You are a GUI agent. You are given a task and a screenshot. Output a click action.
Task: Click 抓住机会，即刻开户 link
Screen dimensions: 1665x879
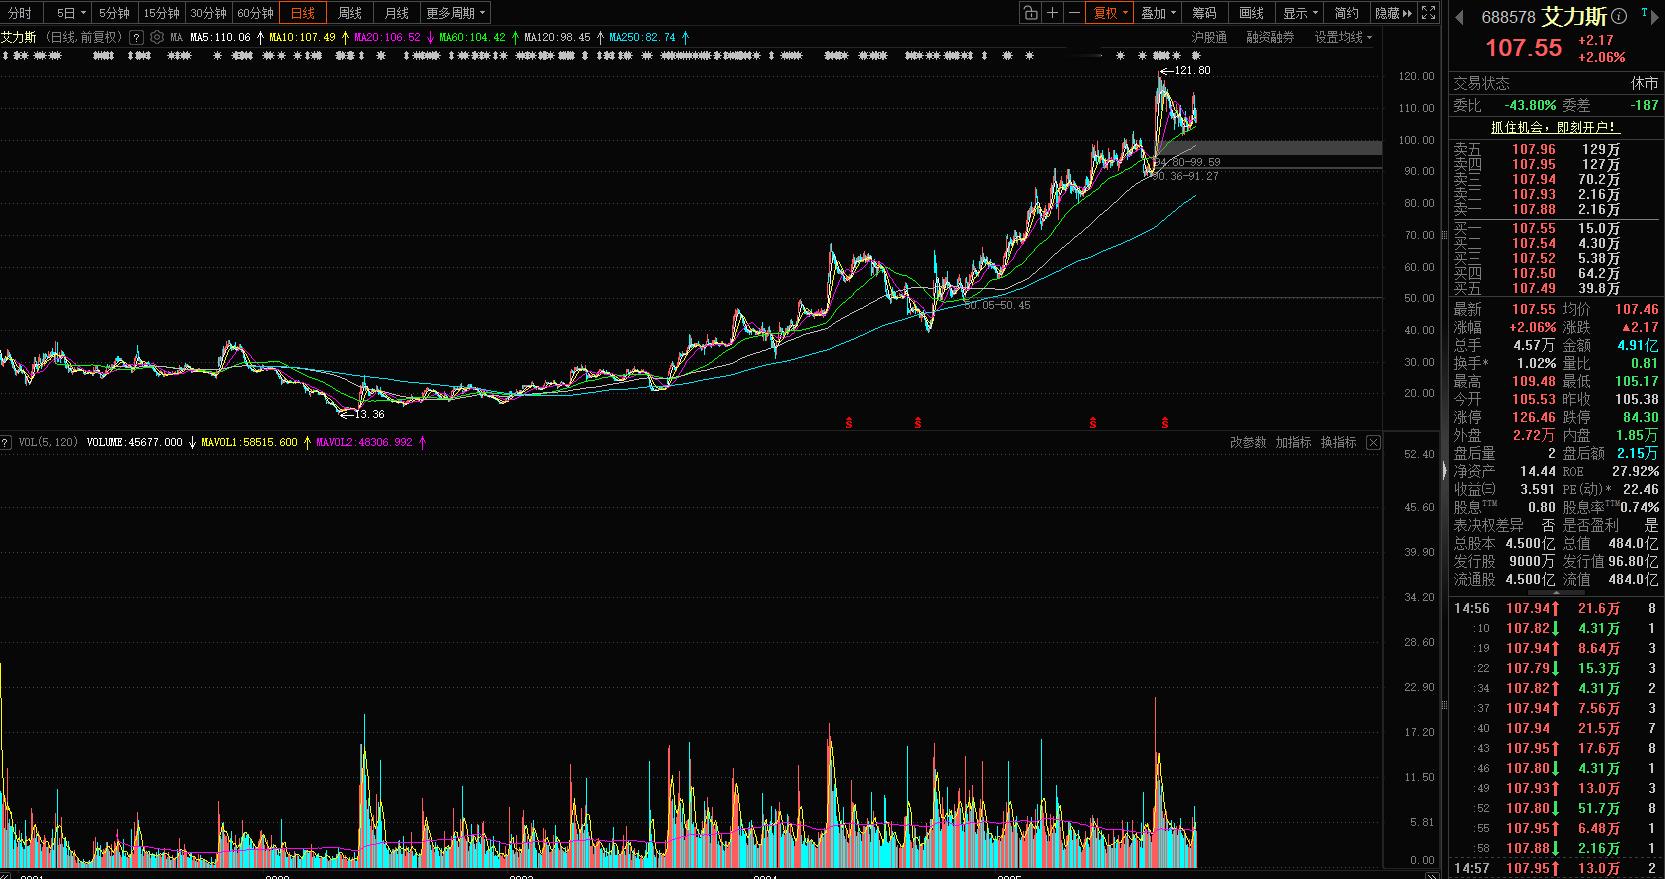[1555, 127]
